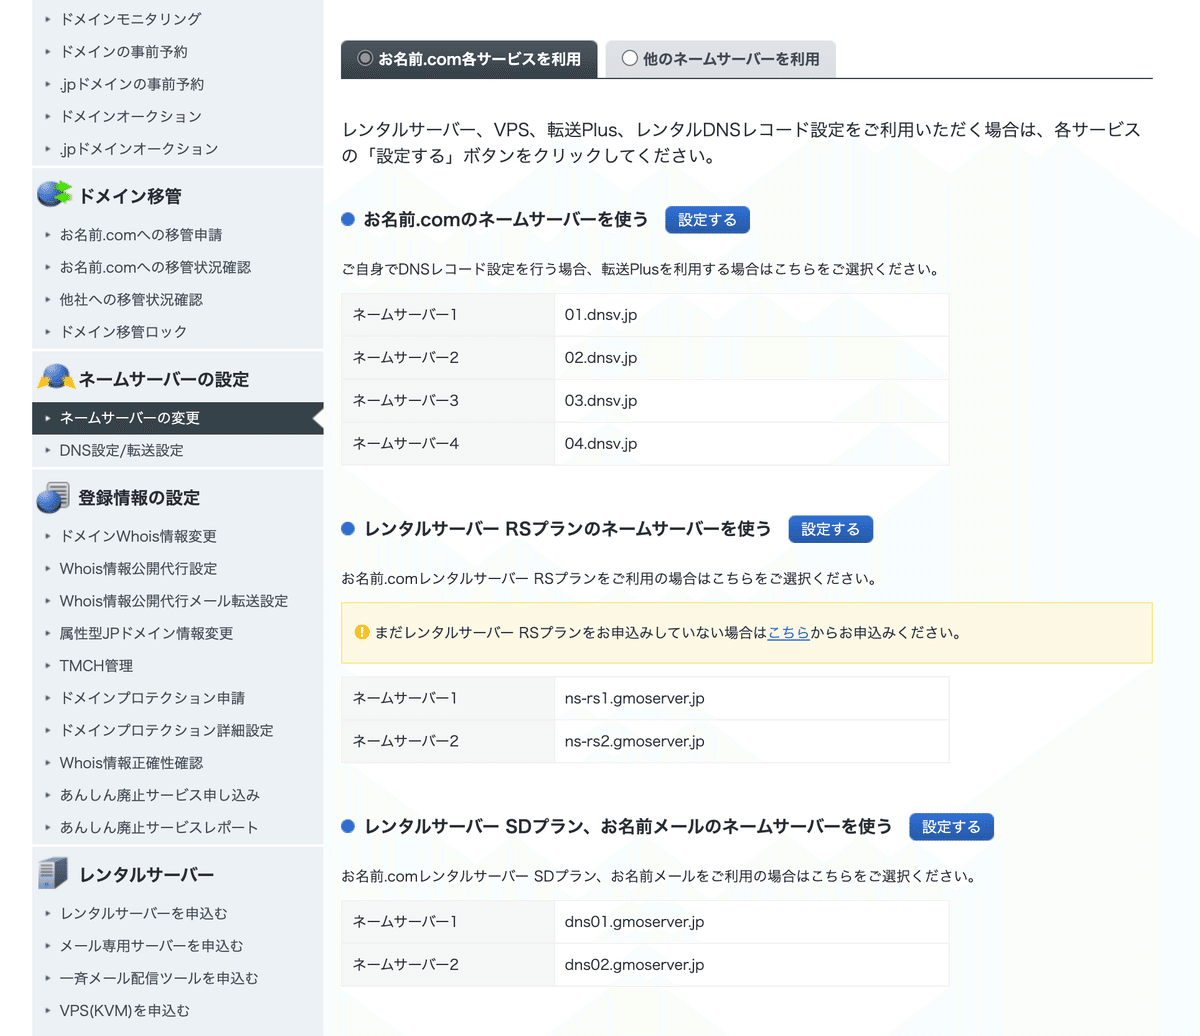Click the 02.dnsv.jp nameserver value
1200x1036 pixels.
(601, 358)
